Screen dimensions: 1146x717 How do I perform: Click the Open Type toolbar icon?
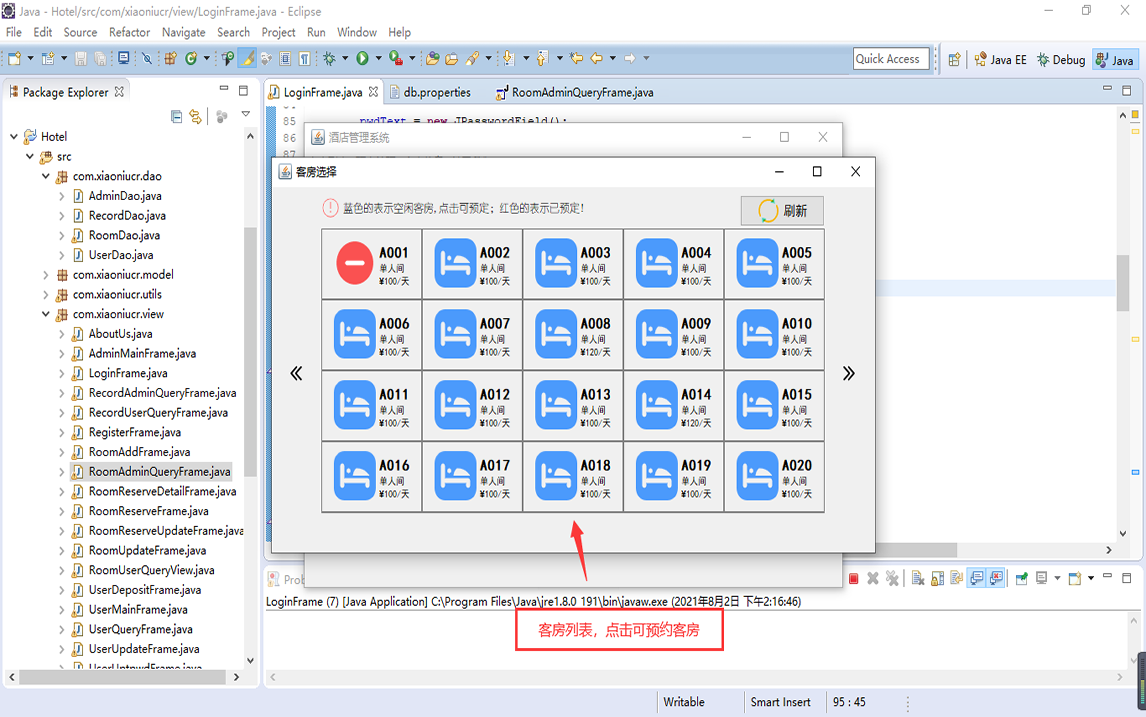click(x=432, y=58)
